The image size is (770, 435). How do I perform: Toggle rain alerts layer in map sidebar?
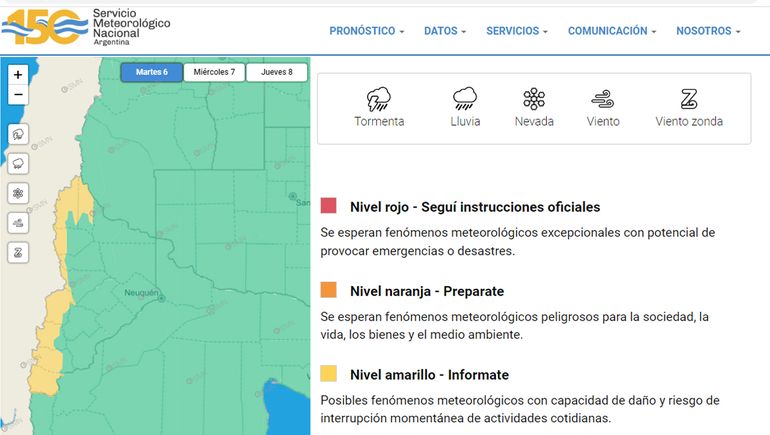(x=18, y=163)
